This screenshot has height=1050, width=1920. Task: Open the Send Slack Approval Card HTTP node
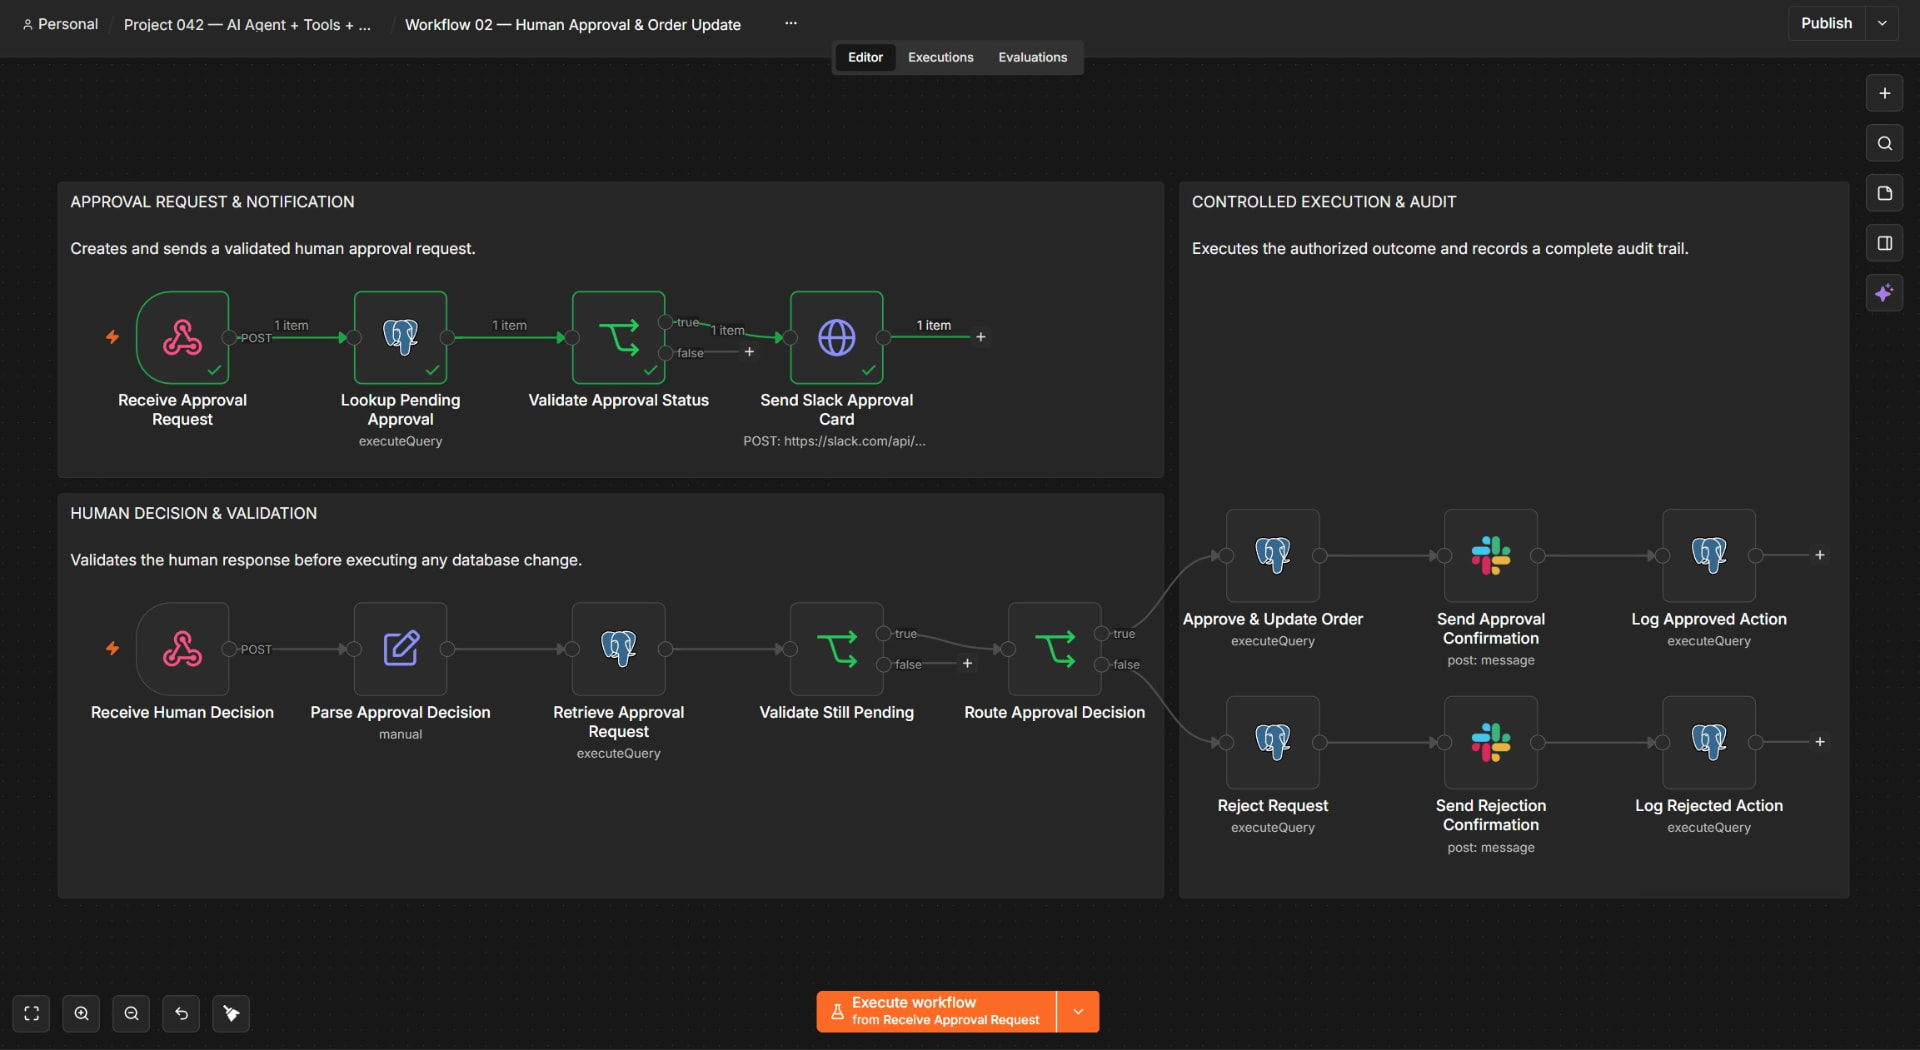836,338
